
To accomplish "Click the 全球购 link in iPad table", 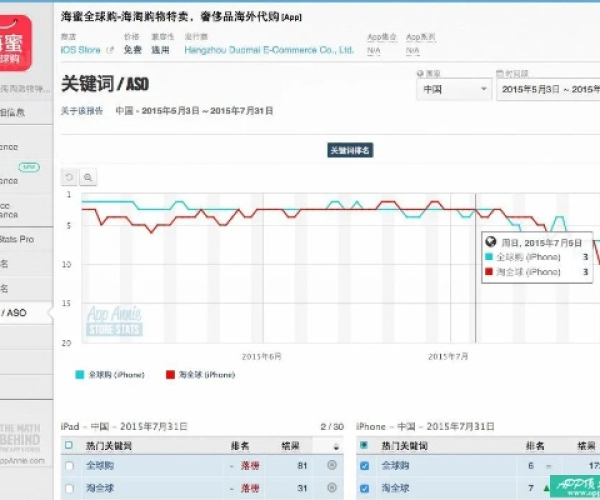I will (x=99, y=466).
